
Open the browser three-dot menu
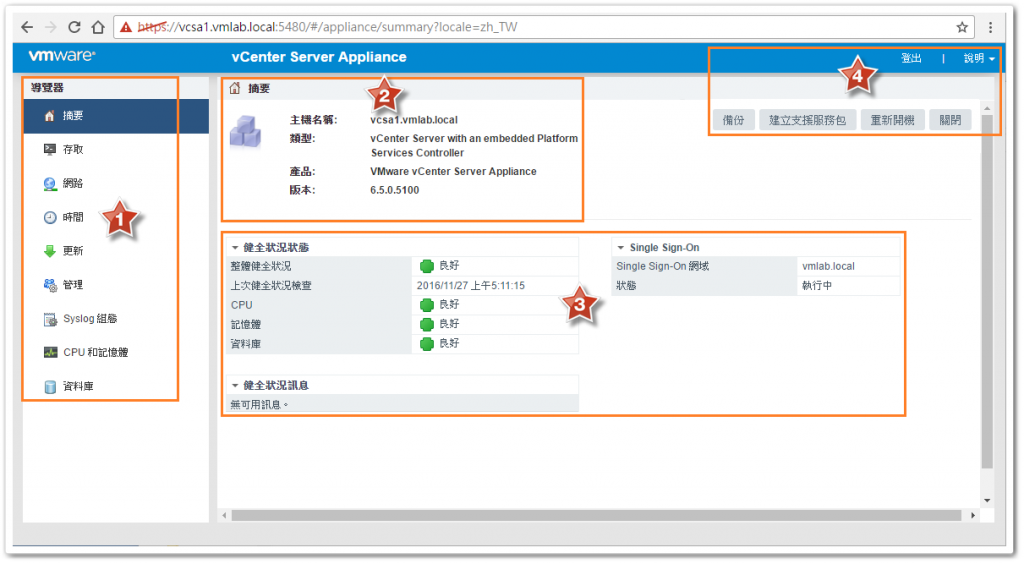pos(991,27)
